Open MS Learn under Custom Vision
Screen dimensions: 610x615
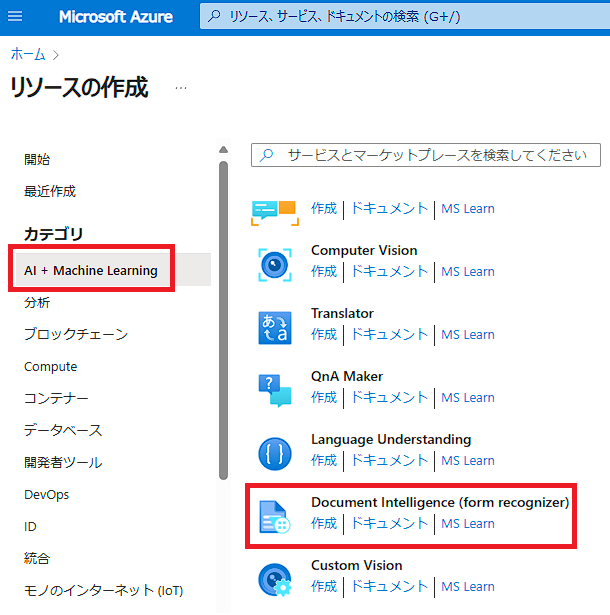coord(468,587)
